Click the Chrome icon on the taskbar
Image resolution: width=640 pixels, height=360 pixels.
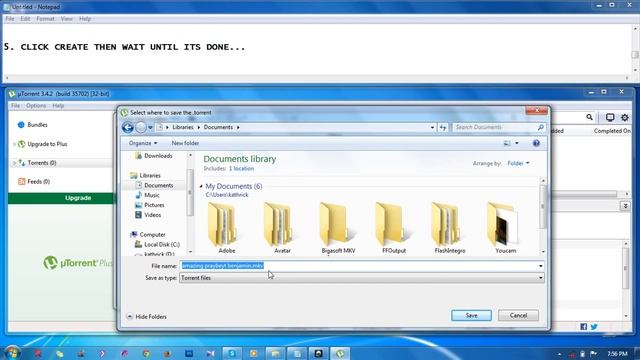point(146,353)
